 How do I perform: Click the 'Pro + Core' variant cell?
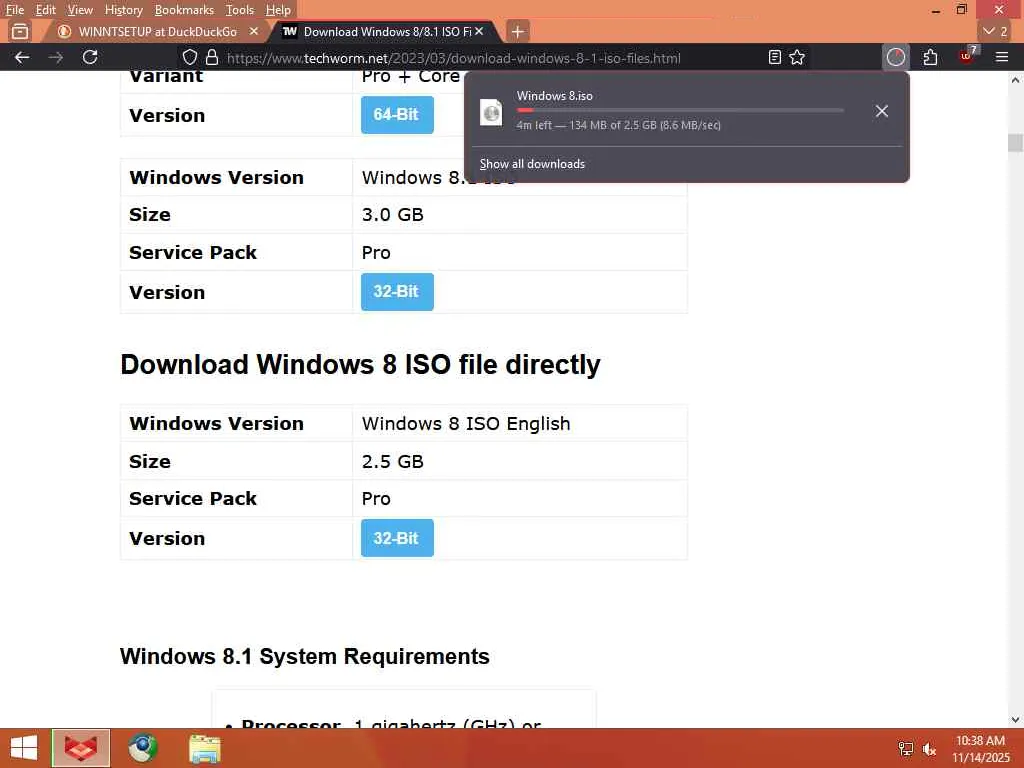tap(411, 76)
